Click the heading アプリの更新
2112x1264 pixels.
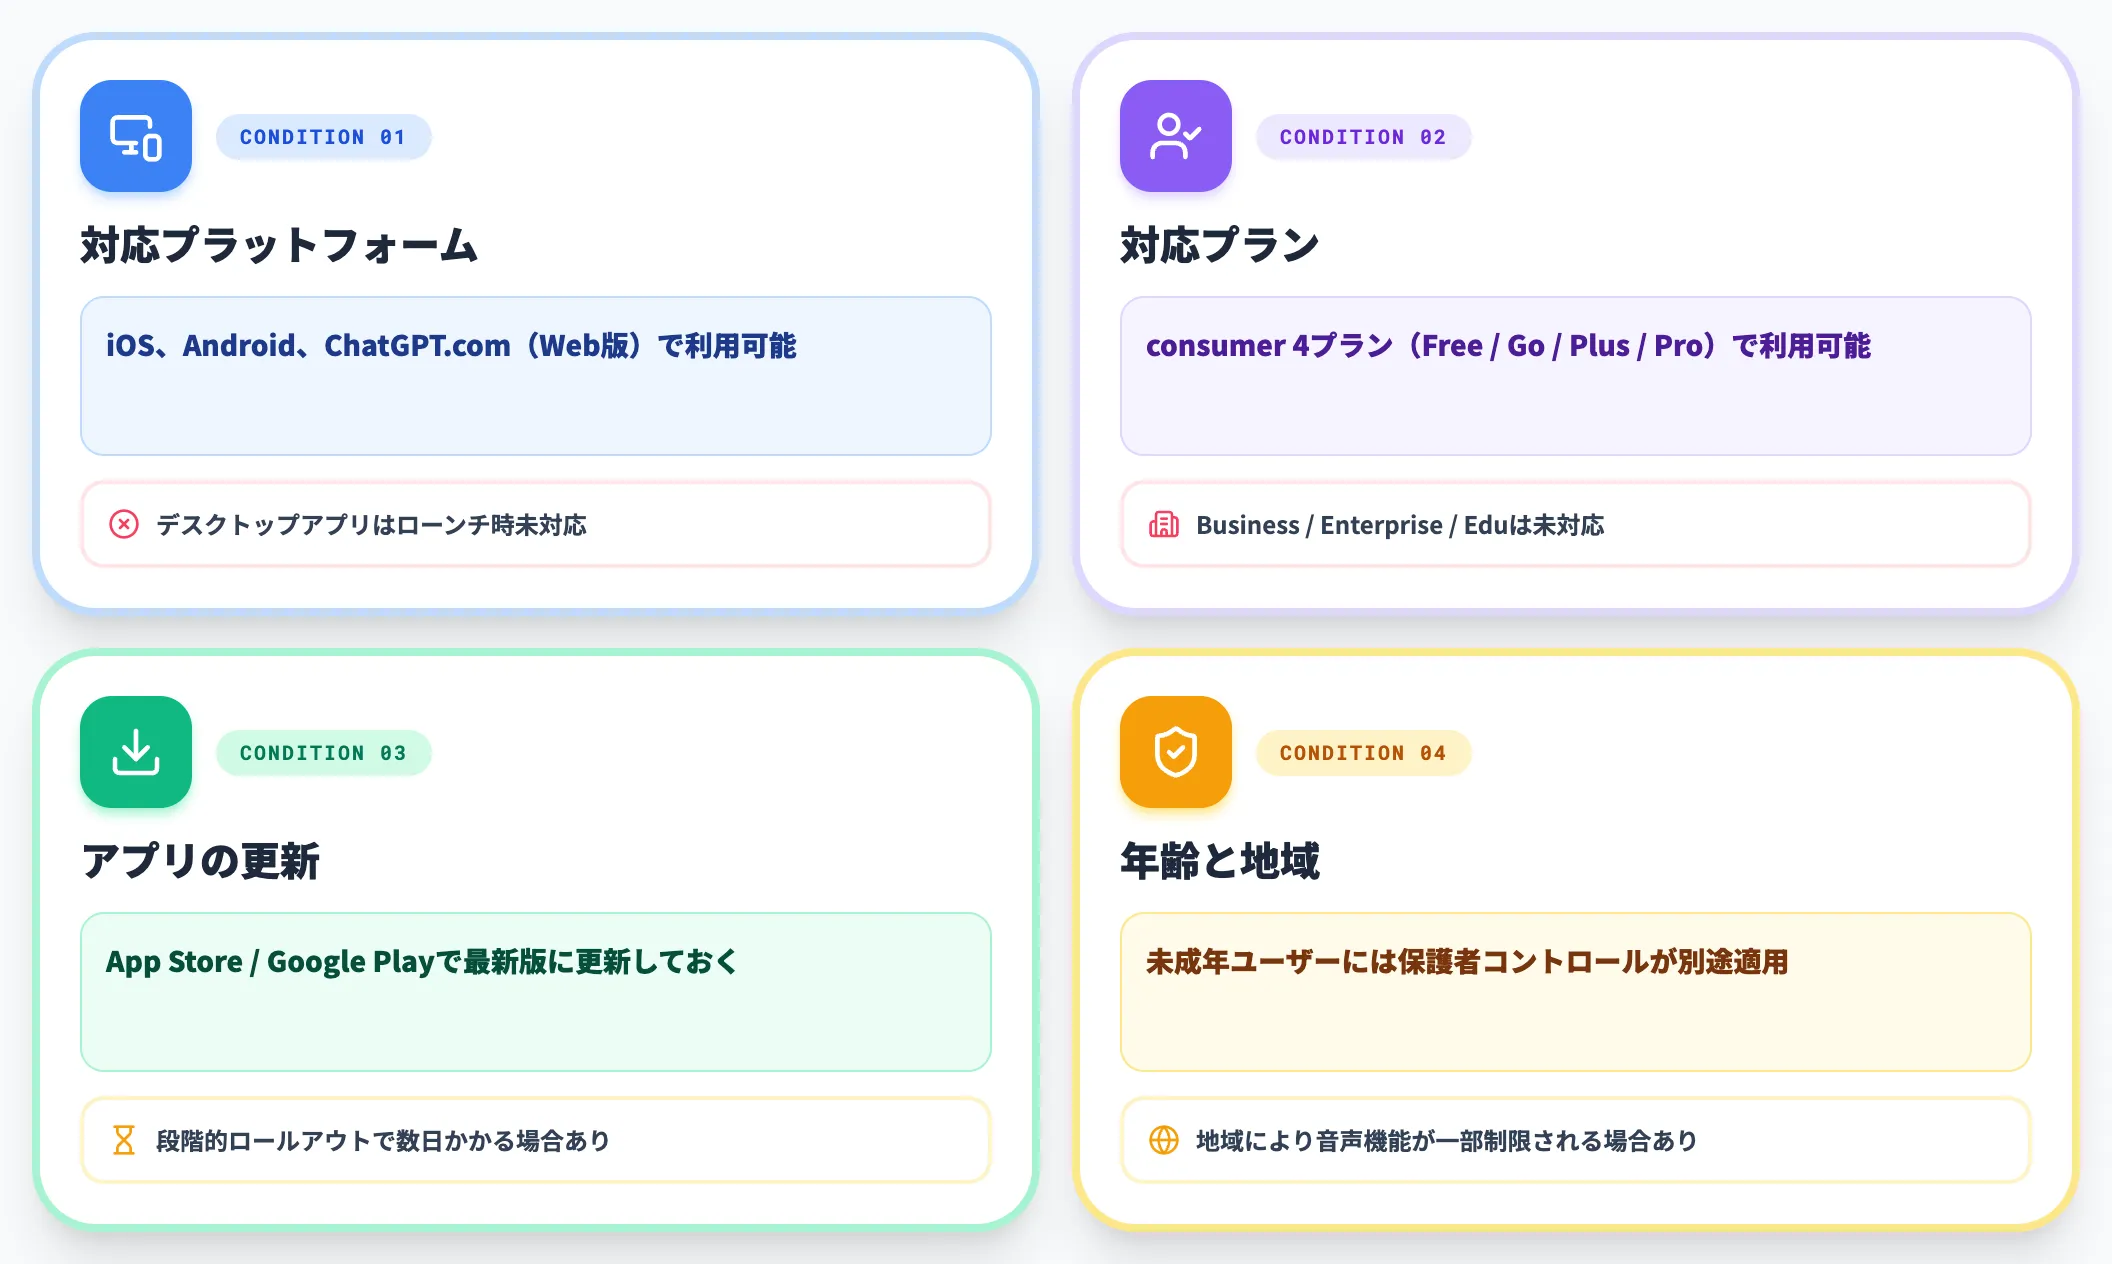pyautogui.click(x=200, y=861)
